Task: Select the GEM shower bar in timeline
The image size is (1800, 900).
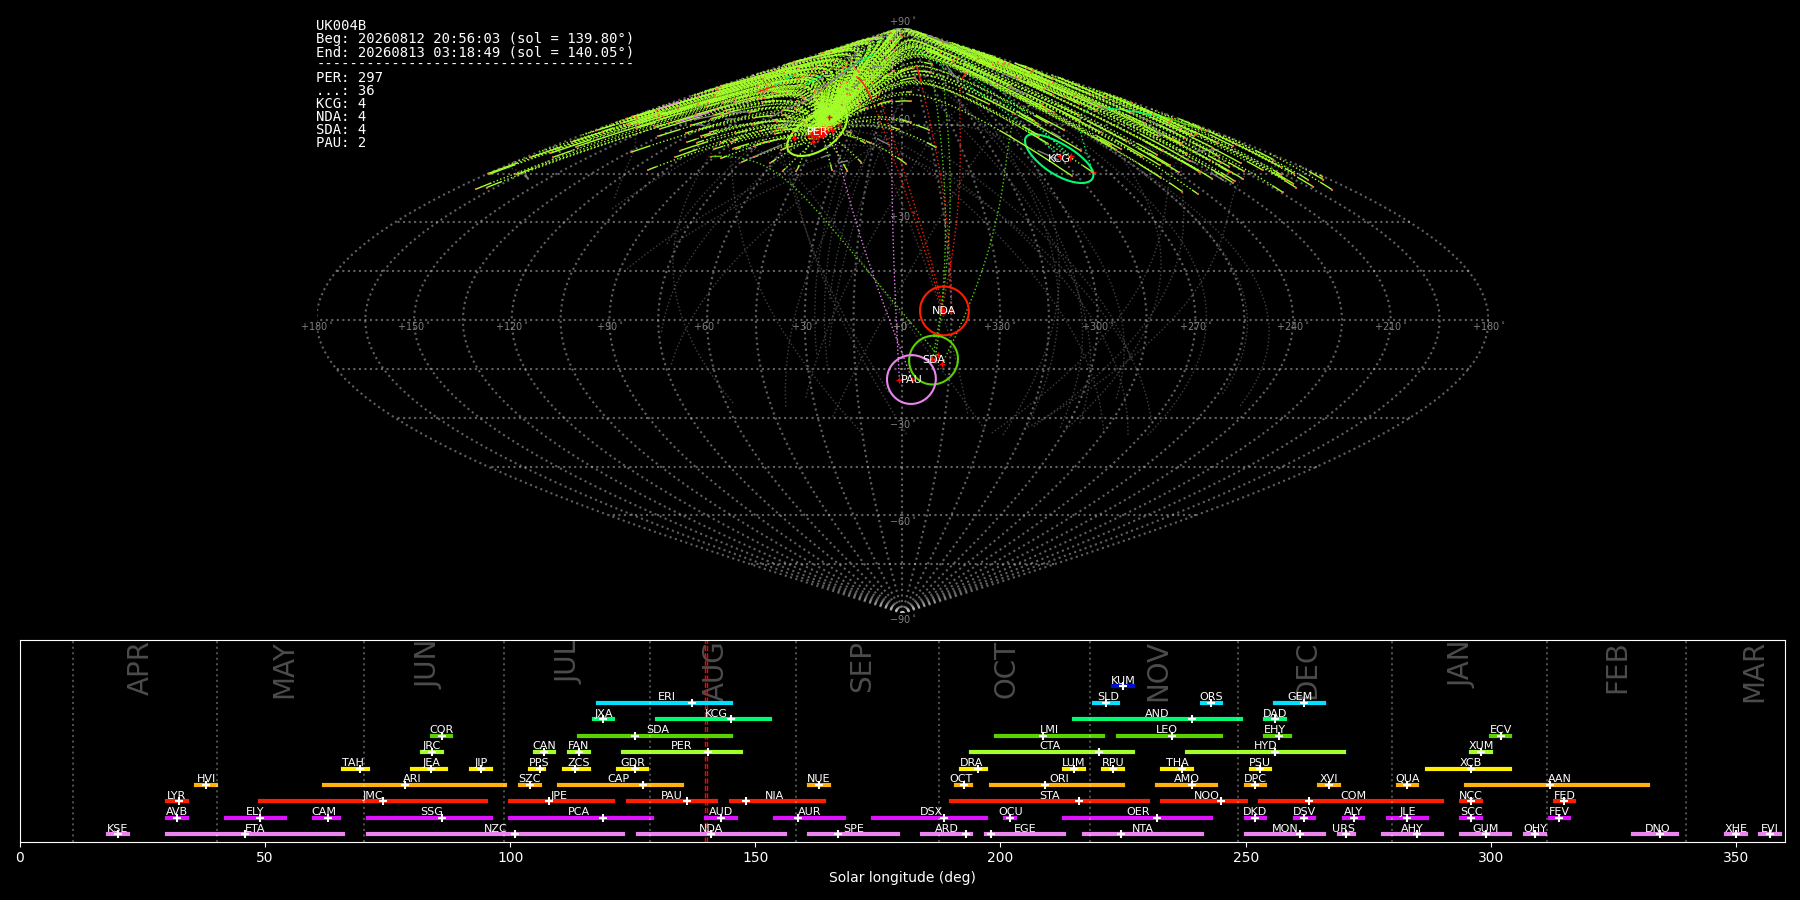Action: click(x=1299, y=703)
